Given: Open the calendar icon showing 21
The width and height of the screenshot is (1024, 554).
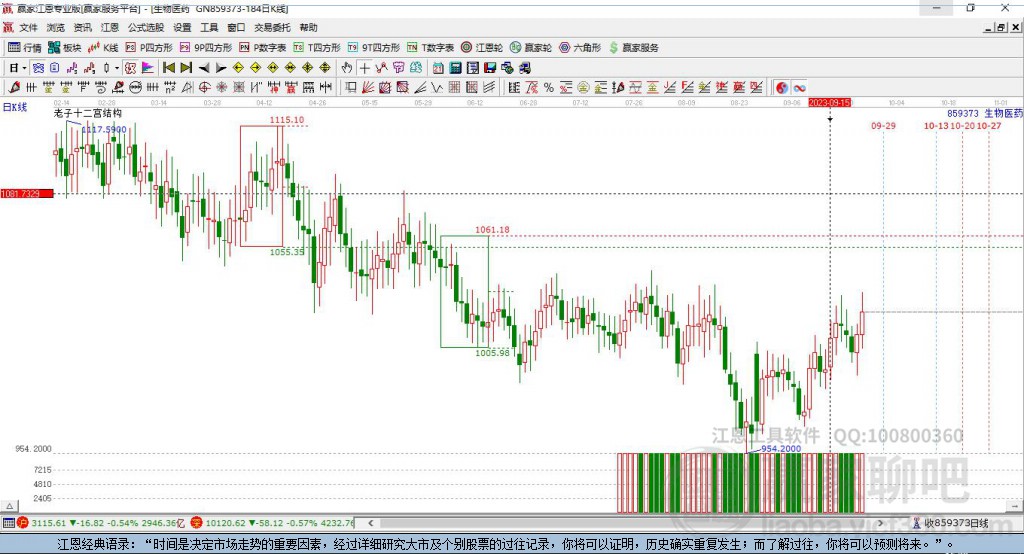Looking at the screenshot, I should [x=438, y=68].
